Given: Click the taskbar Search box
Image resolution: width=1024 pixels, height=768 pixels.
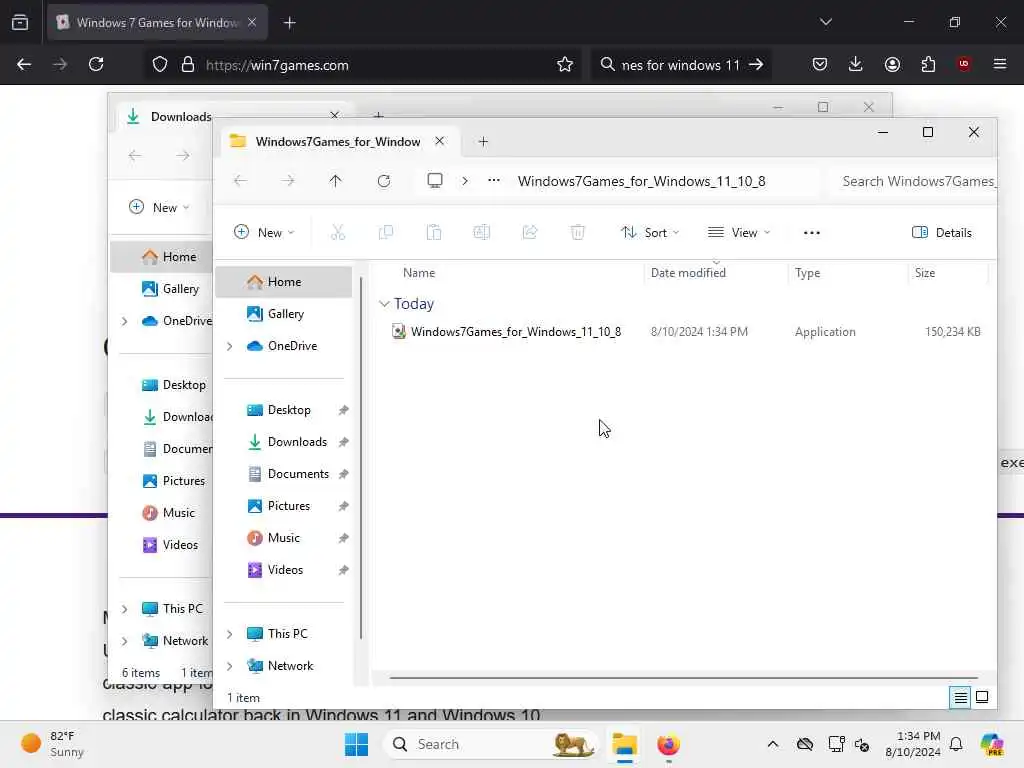Looking at the screenshot, I should coord(491,744).
